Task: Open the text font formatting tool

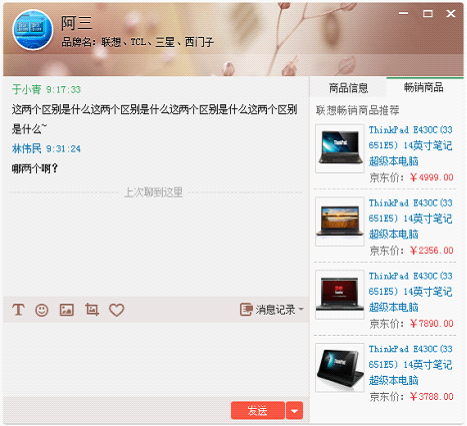Action: tap(18, 310)
